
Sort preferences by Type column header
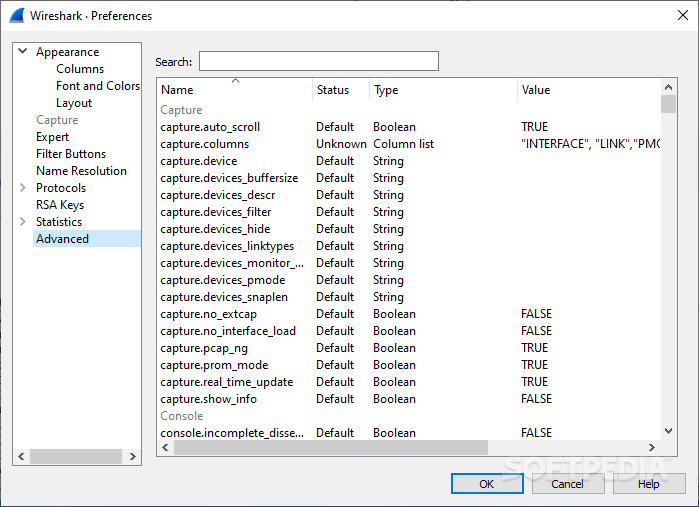coord(443,90)
